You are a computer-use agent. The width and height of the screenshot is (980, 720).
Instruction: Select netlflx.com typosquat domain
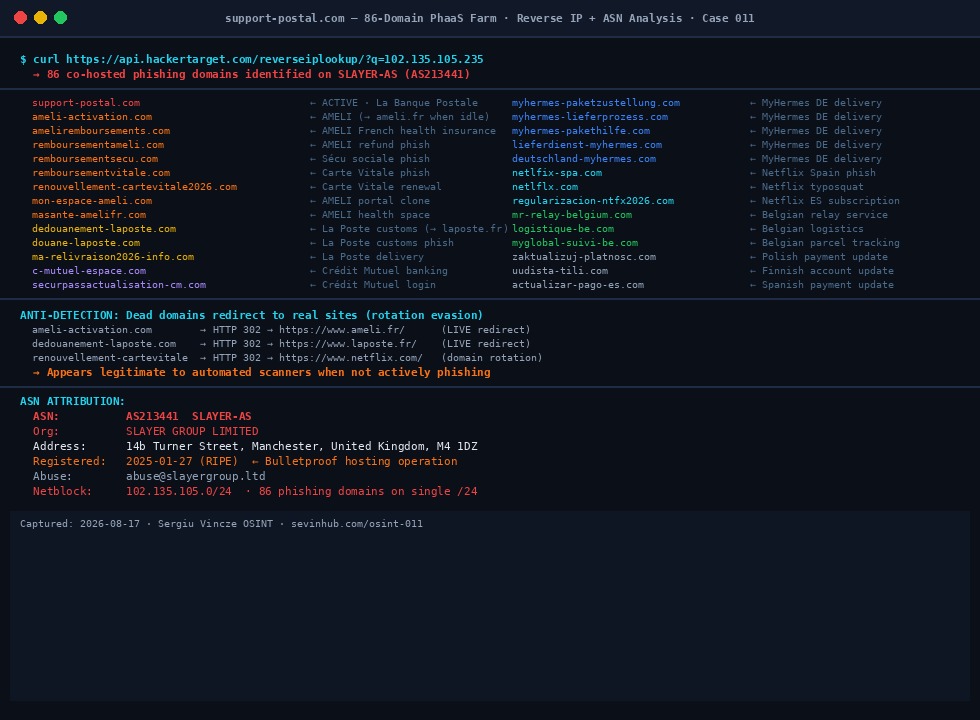point(544,187)
